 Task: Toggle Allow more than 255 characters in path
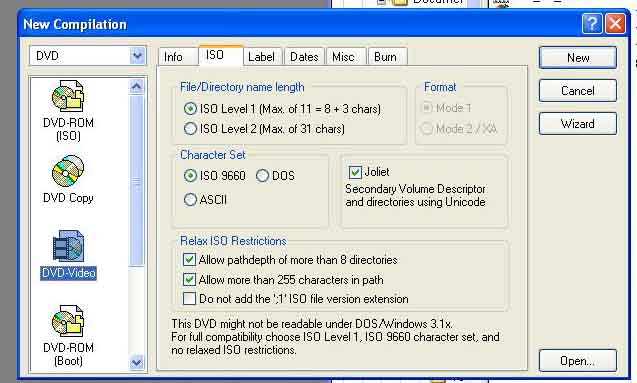click(x=189, y=279)
